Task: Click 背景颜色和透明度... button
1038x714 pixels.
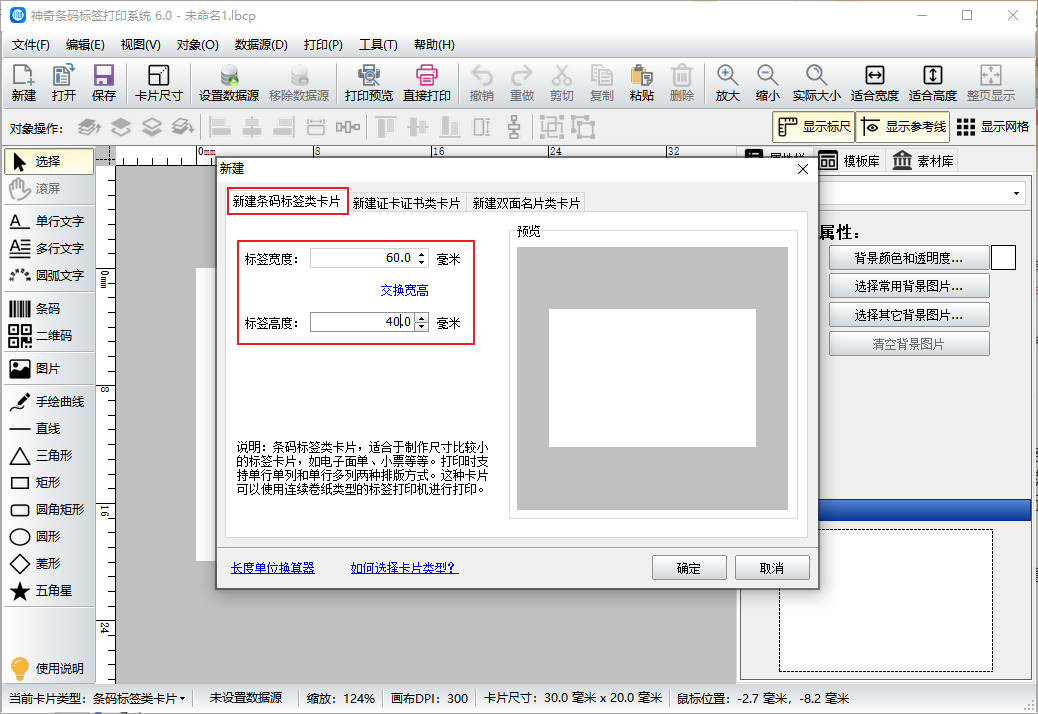Action: pos(909,258)
